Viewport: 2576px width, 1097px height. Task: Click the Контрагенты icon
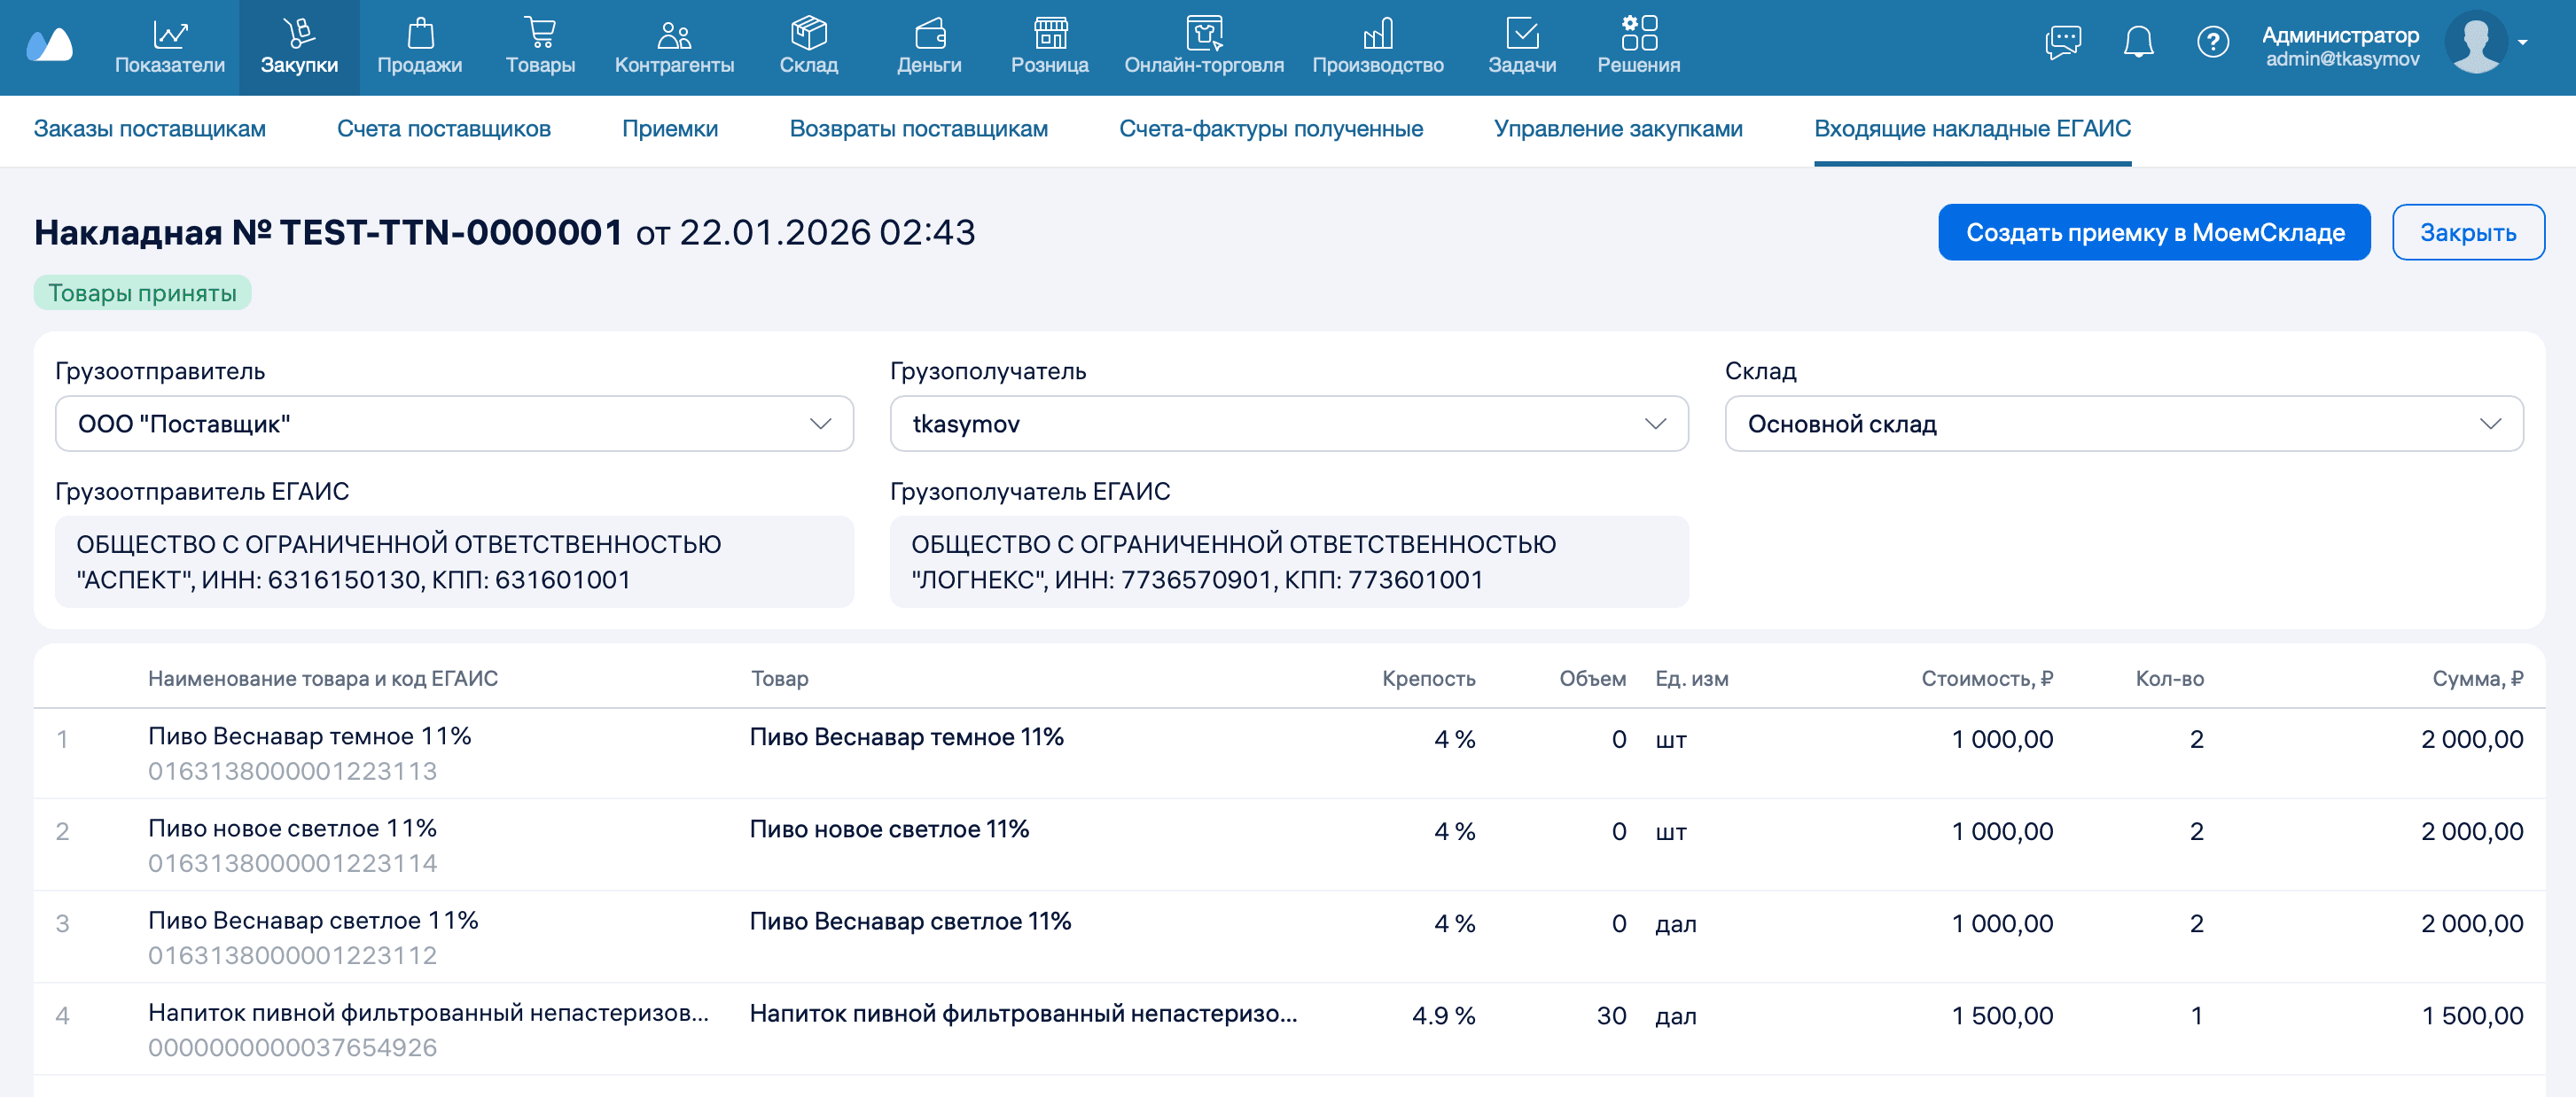tap(674, 33)
